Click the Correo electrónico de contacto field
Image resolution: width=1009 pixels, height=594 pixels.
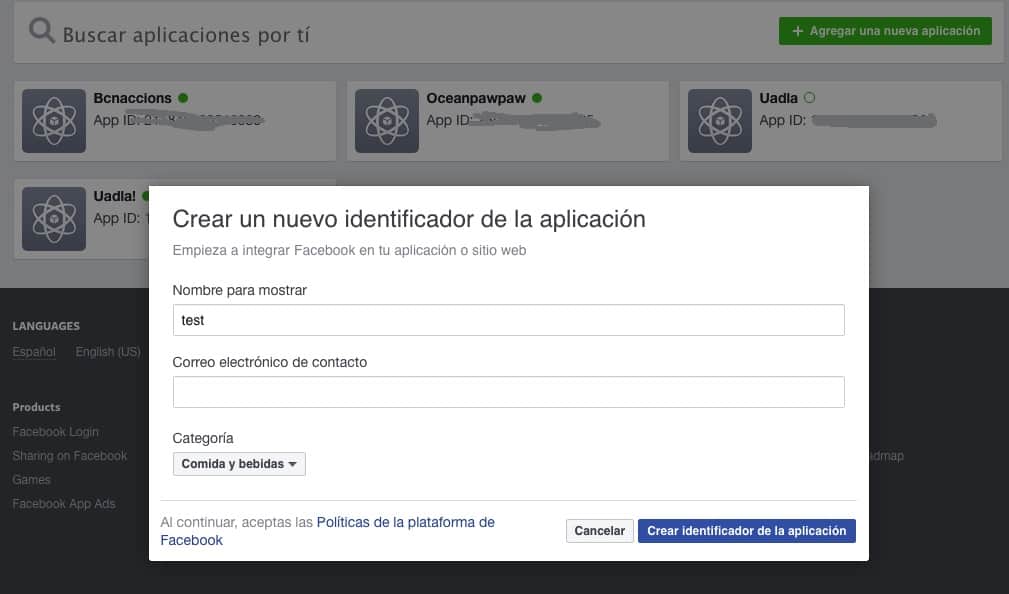pyautogui.click(x=508, y=392)
